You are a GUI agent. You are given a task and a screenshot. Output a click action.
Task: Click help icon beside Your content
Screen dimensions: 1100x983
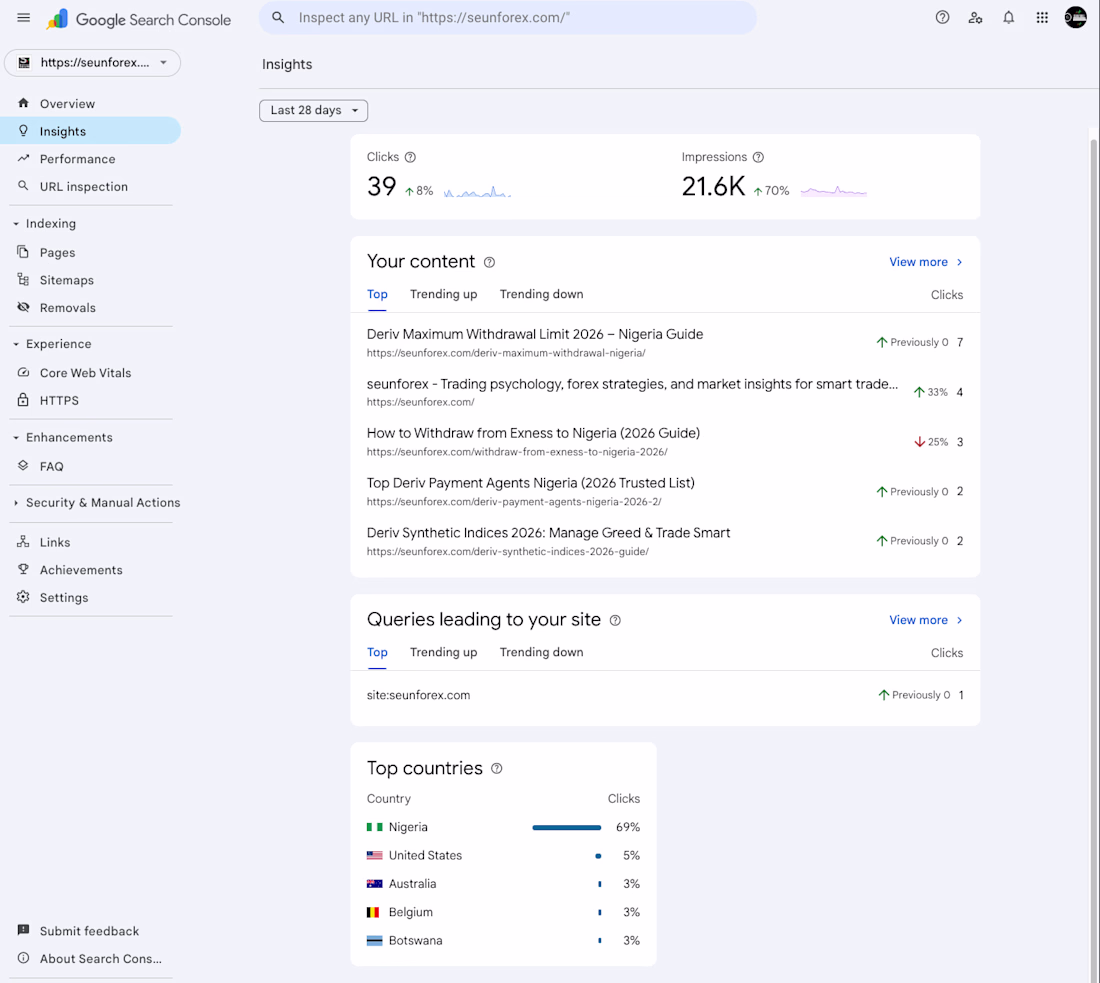point(489,262)
